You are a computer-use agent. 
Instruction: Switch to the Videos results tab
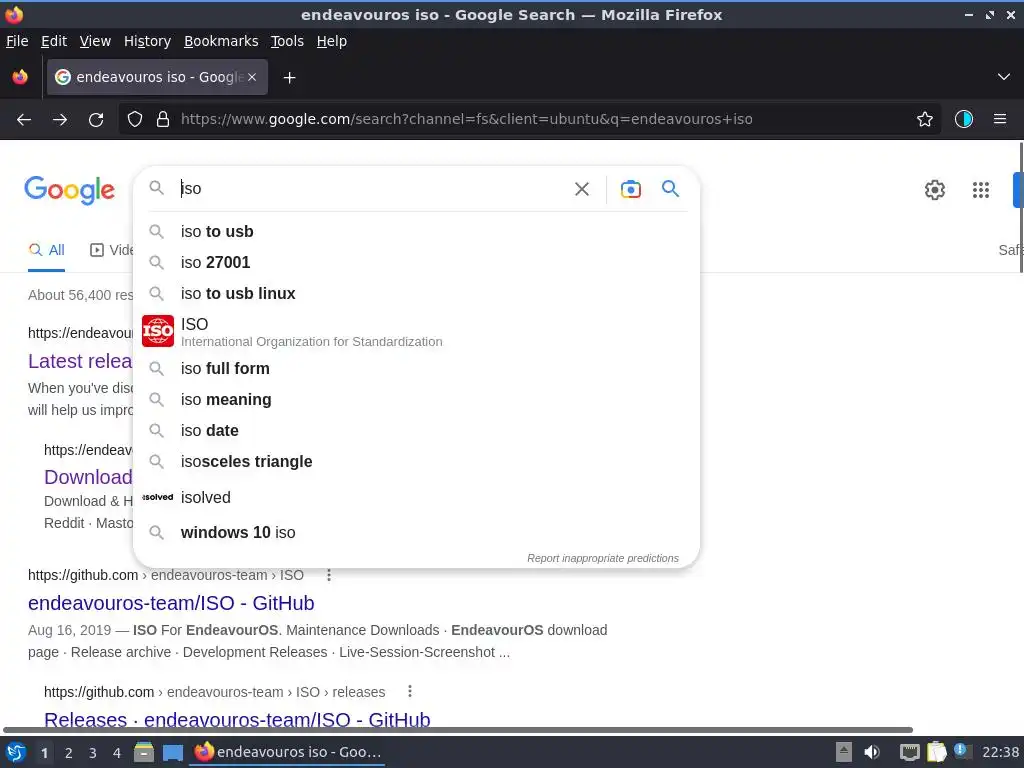click(111, 250)
